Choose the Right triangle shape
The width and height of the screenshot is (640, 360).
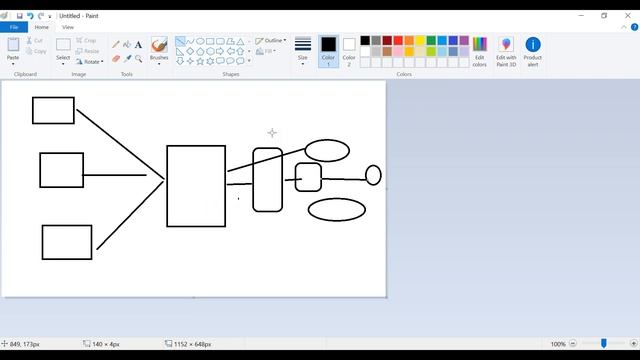(x=180, y=51)
